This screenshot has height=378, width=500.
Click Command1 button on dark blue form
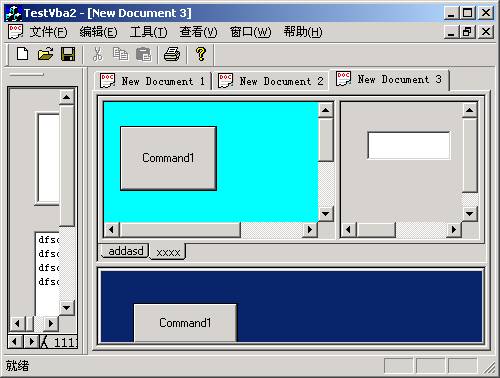[x=185, y=323]
